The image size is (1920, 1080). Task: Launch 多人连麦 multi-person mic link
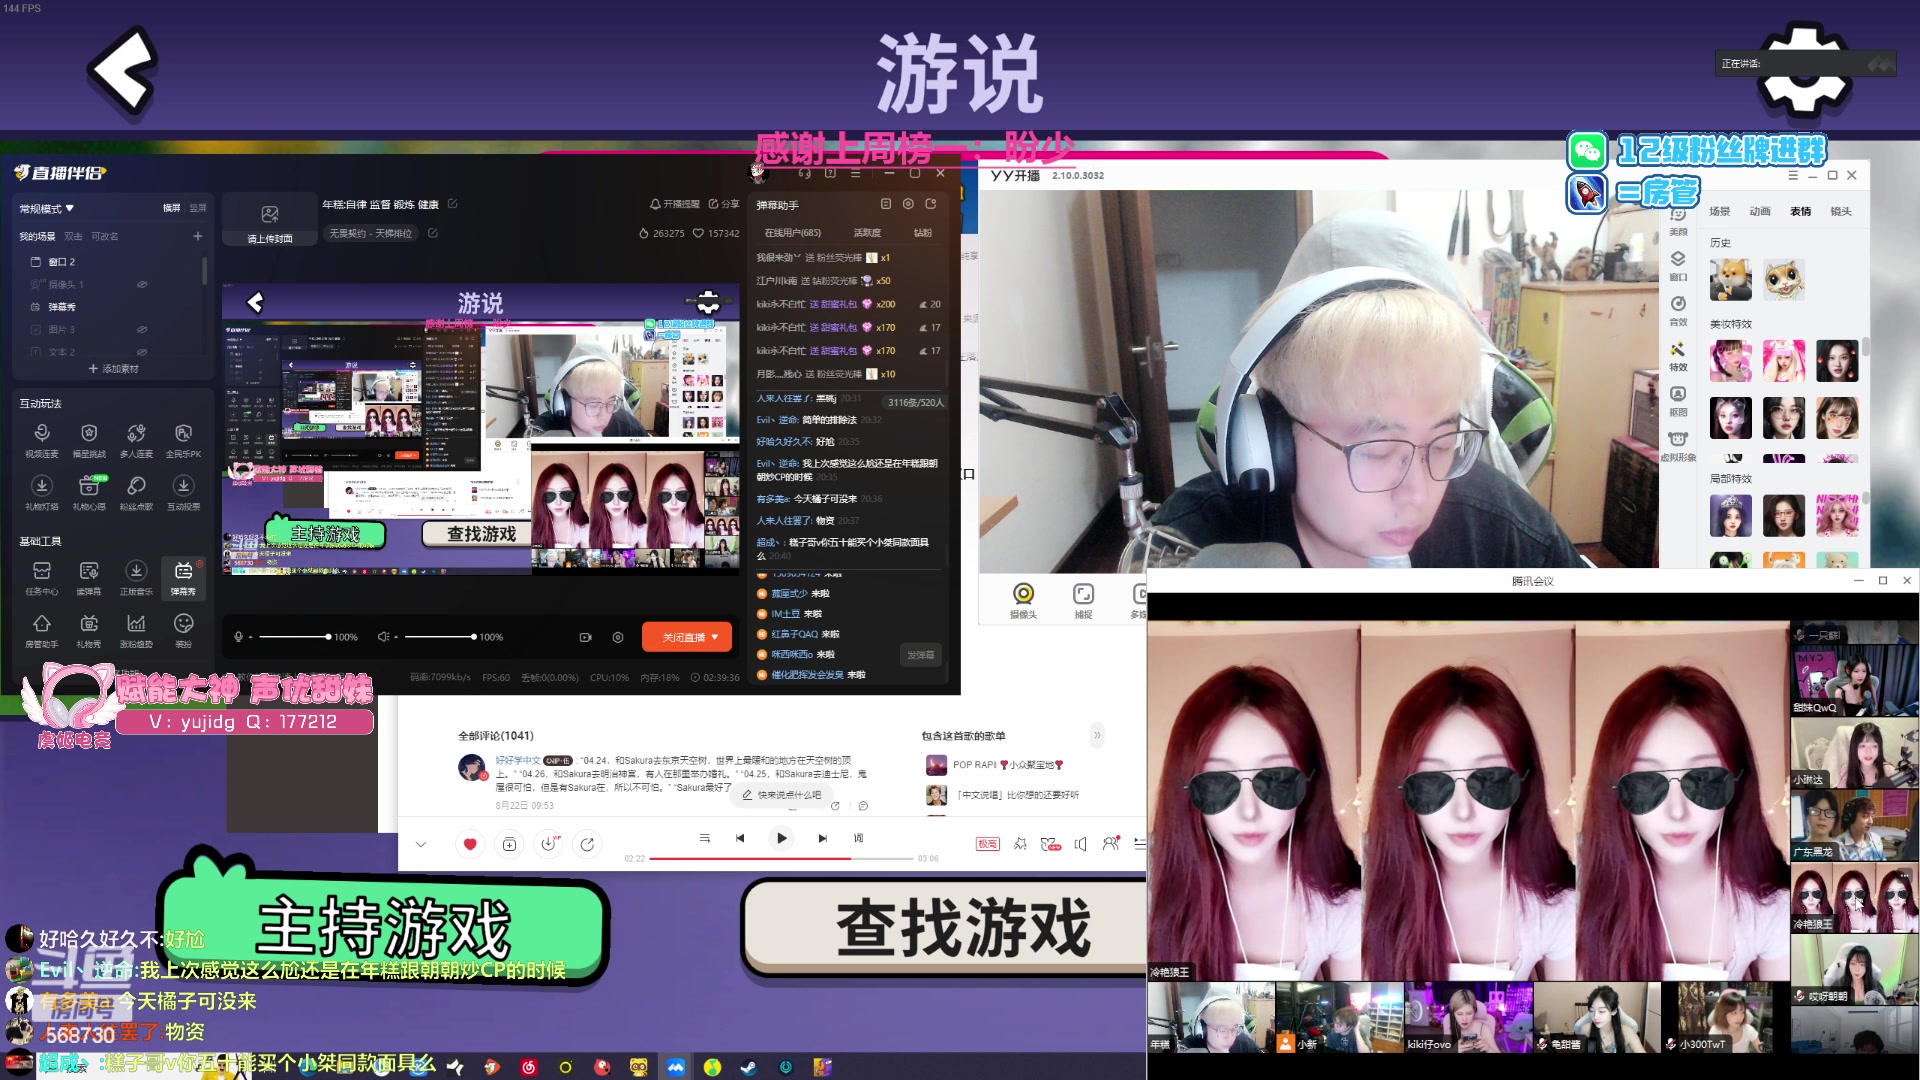tap(136, 439)
